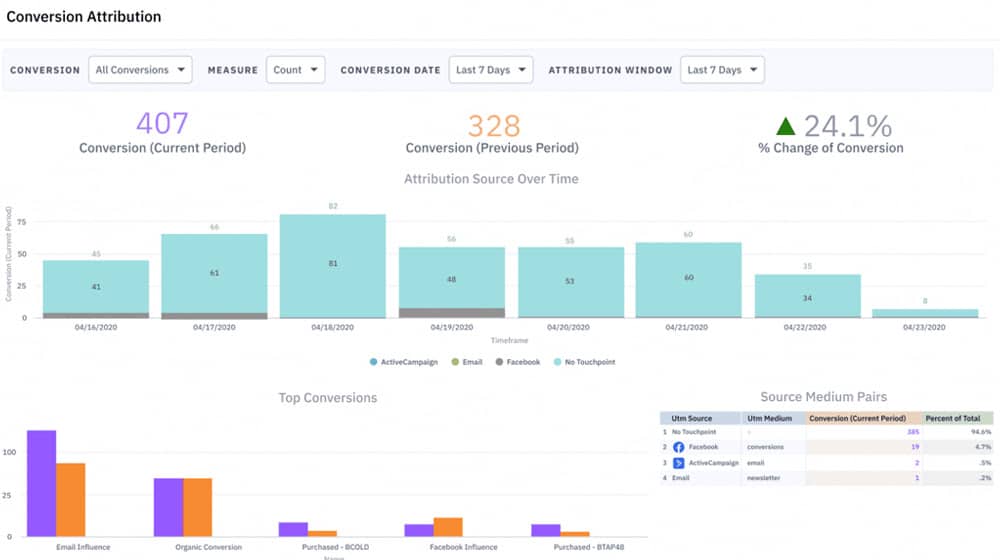The image size is (1000, 560).
Task: Click the Organic Conversion axis label
Action: 209,547
